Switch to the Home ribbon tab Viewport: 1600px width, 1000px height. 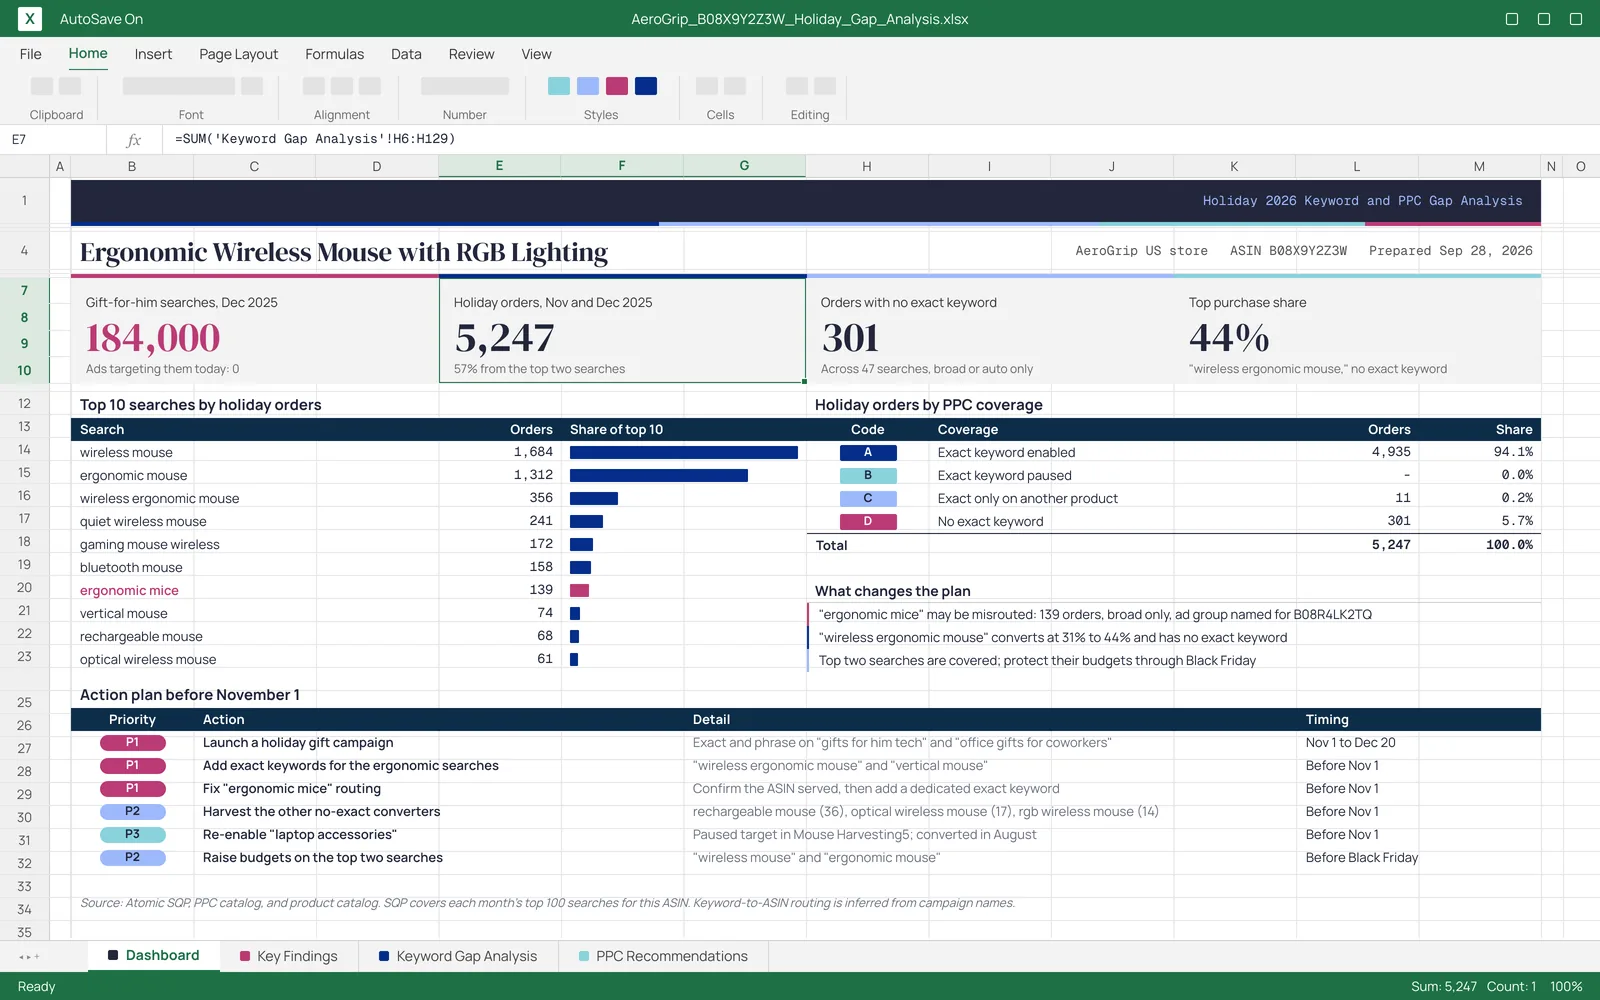point(88,54)
